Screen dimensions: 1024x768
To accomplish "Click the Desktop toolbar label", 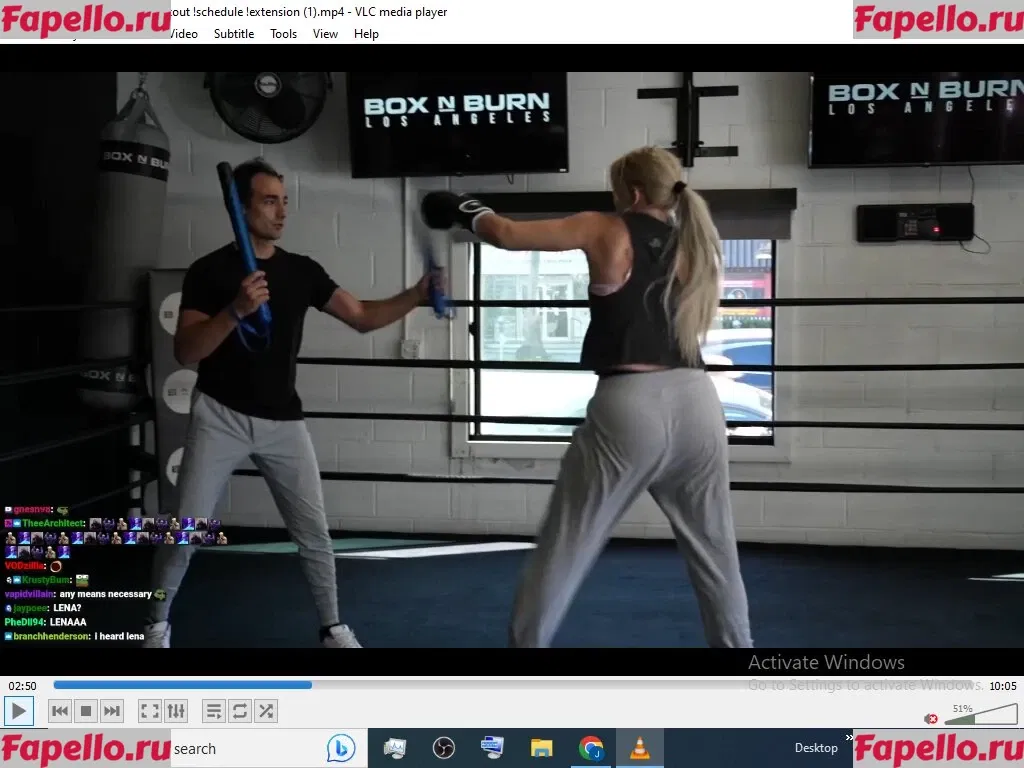I will coord(816,748).
